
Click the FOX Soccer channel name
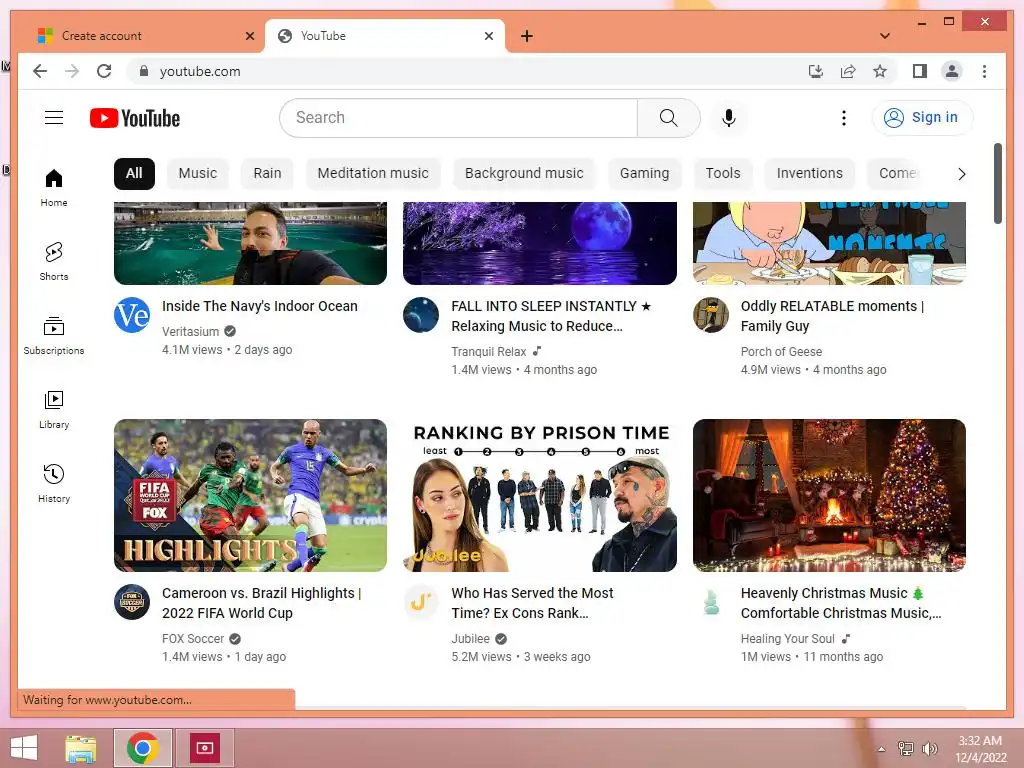(x=193, y=639)
